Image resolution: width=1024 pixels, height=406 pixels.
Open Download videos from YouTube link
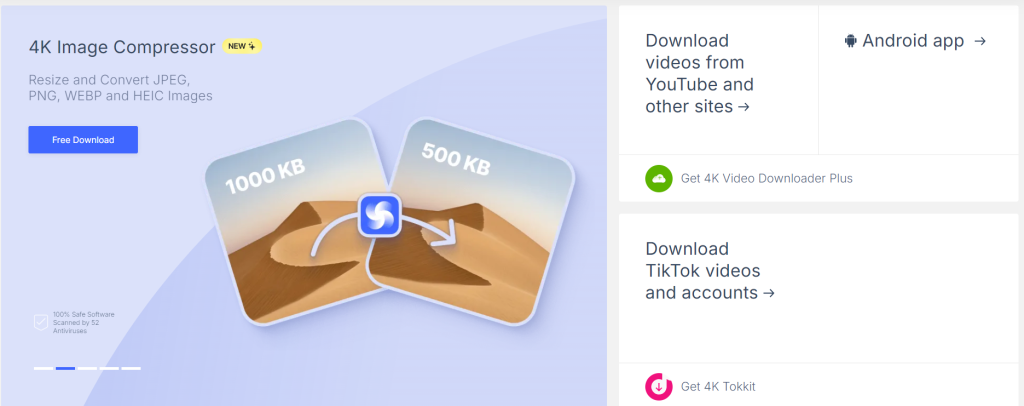[x=699, y=74]
